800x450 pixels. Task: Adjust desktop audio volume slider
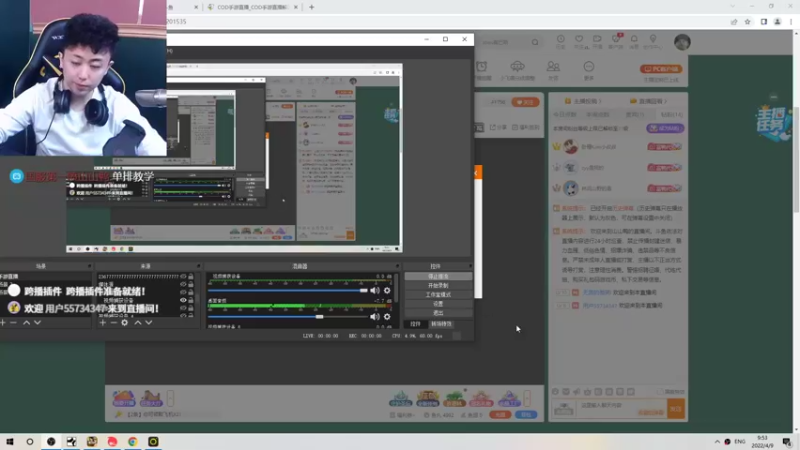click(290, 316)
